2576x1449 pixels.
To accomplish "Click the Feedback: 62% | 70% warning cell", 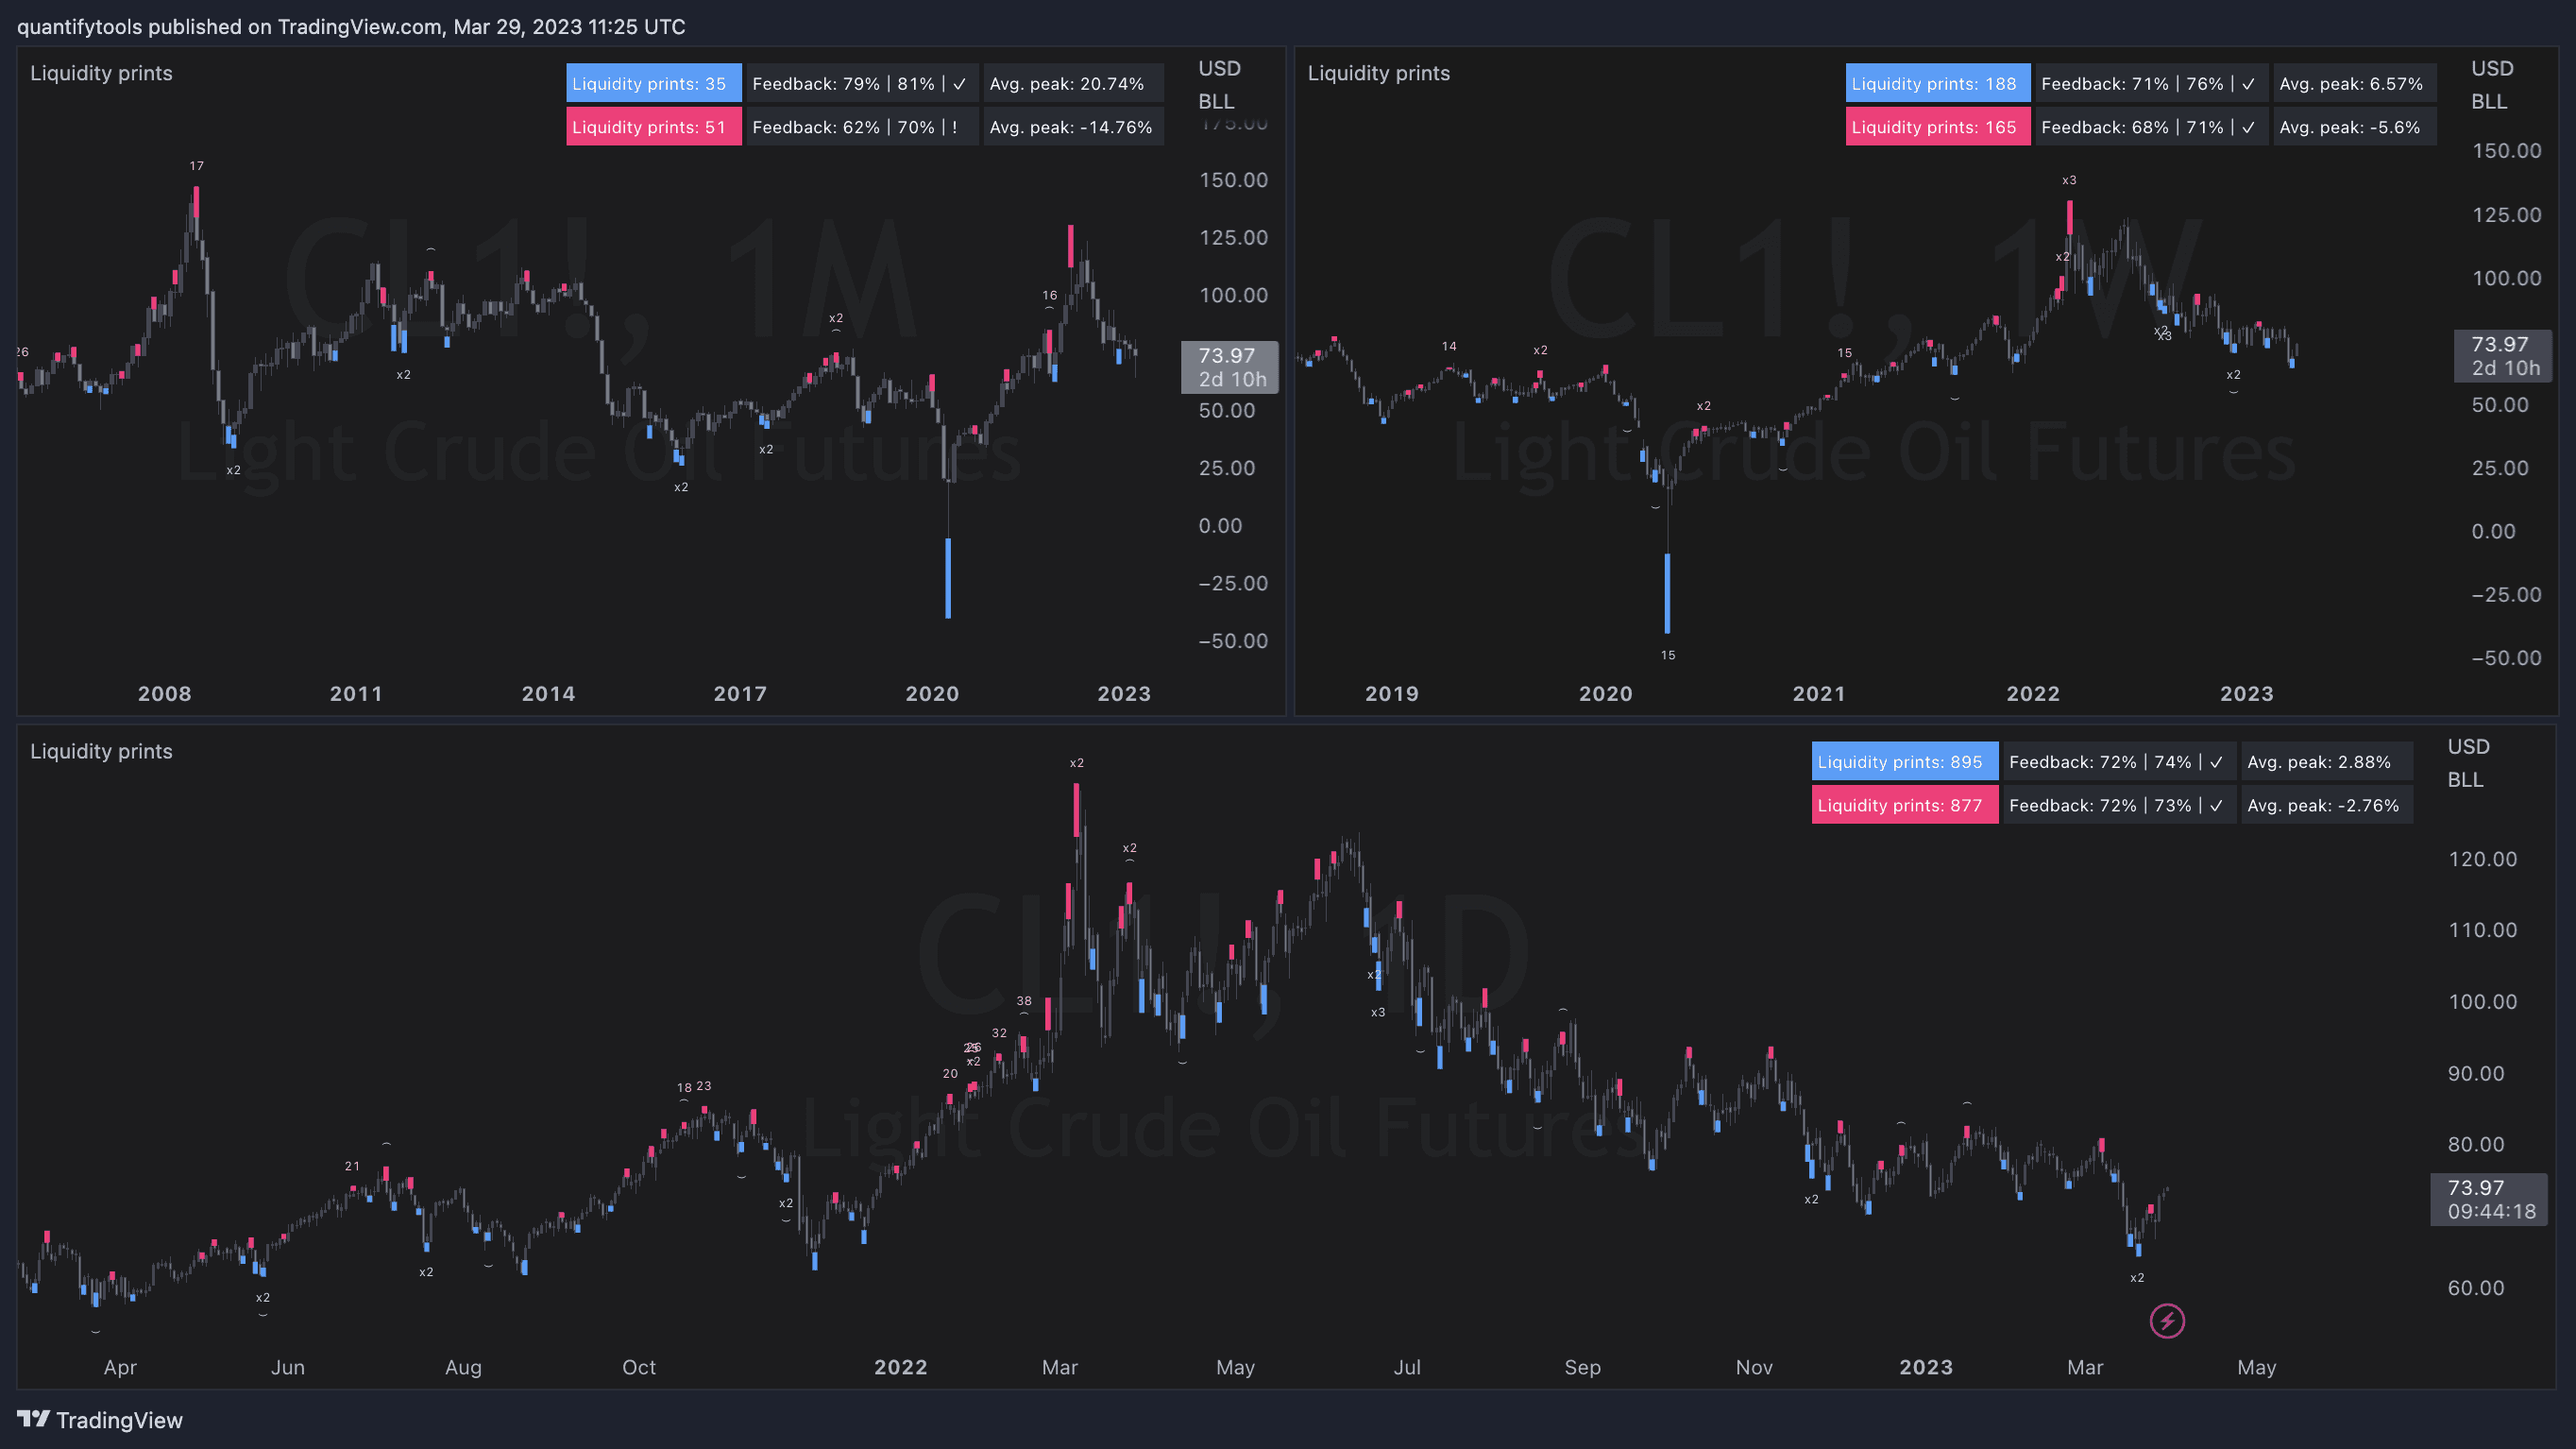I will (861, 127).
